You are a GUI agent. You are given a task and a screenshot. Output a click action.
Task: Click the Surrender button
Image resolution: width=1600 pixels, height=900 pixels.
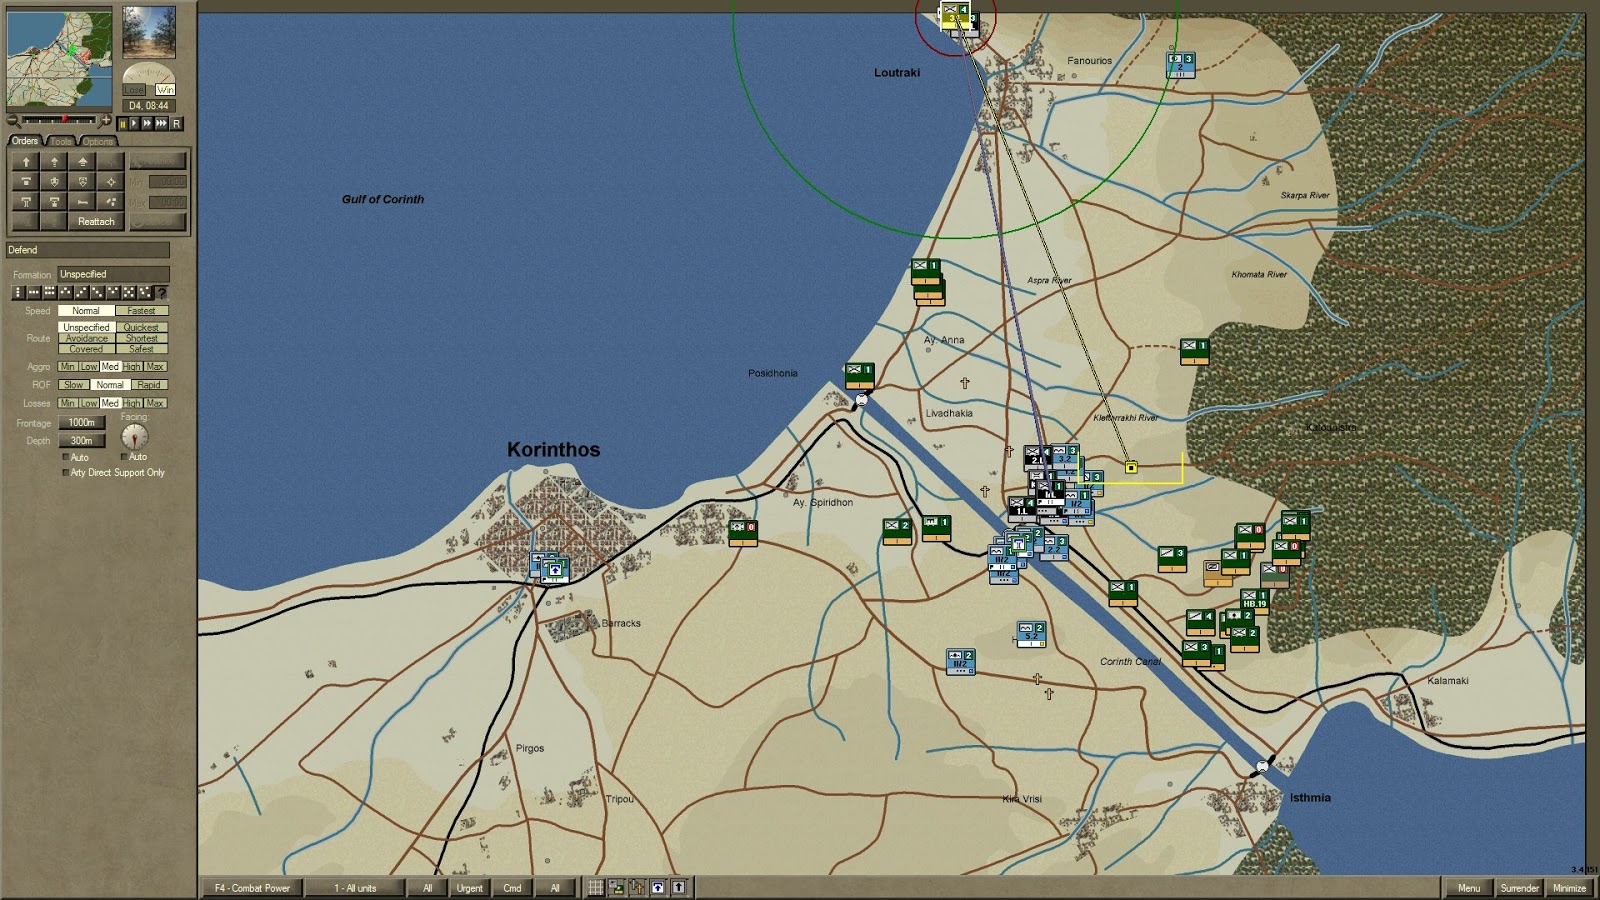[x=1519, y=887]
